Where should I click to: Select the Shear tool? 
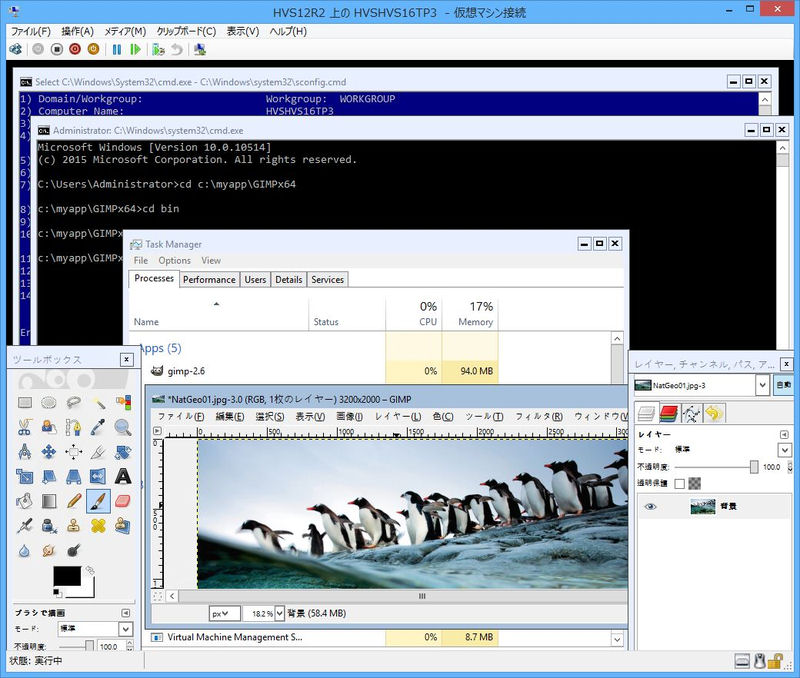pos(49,476)
